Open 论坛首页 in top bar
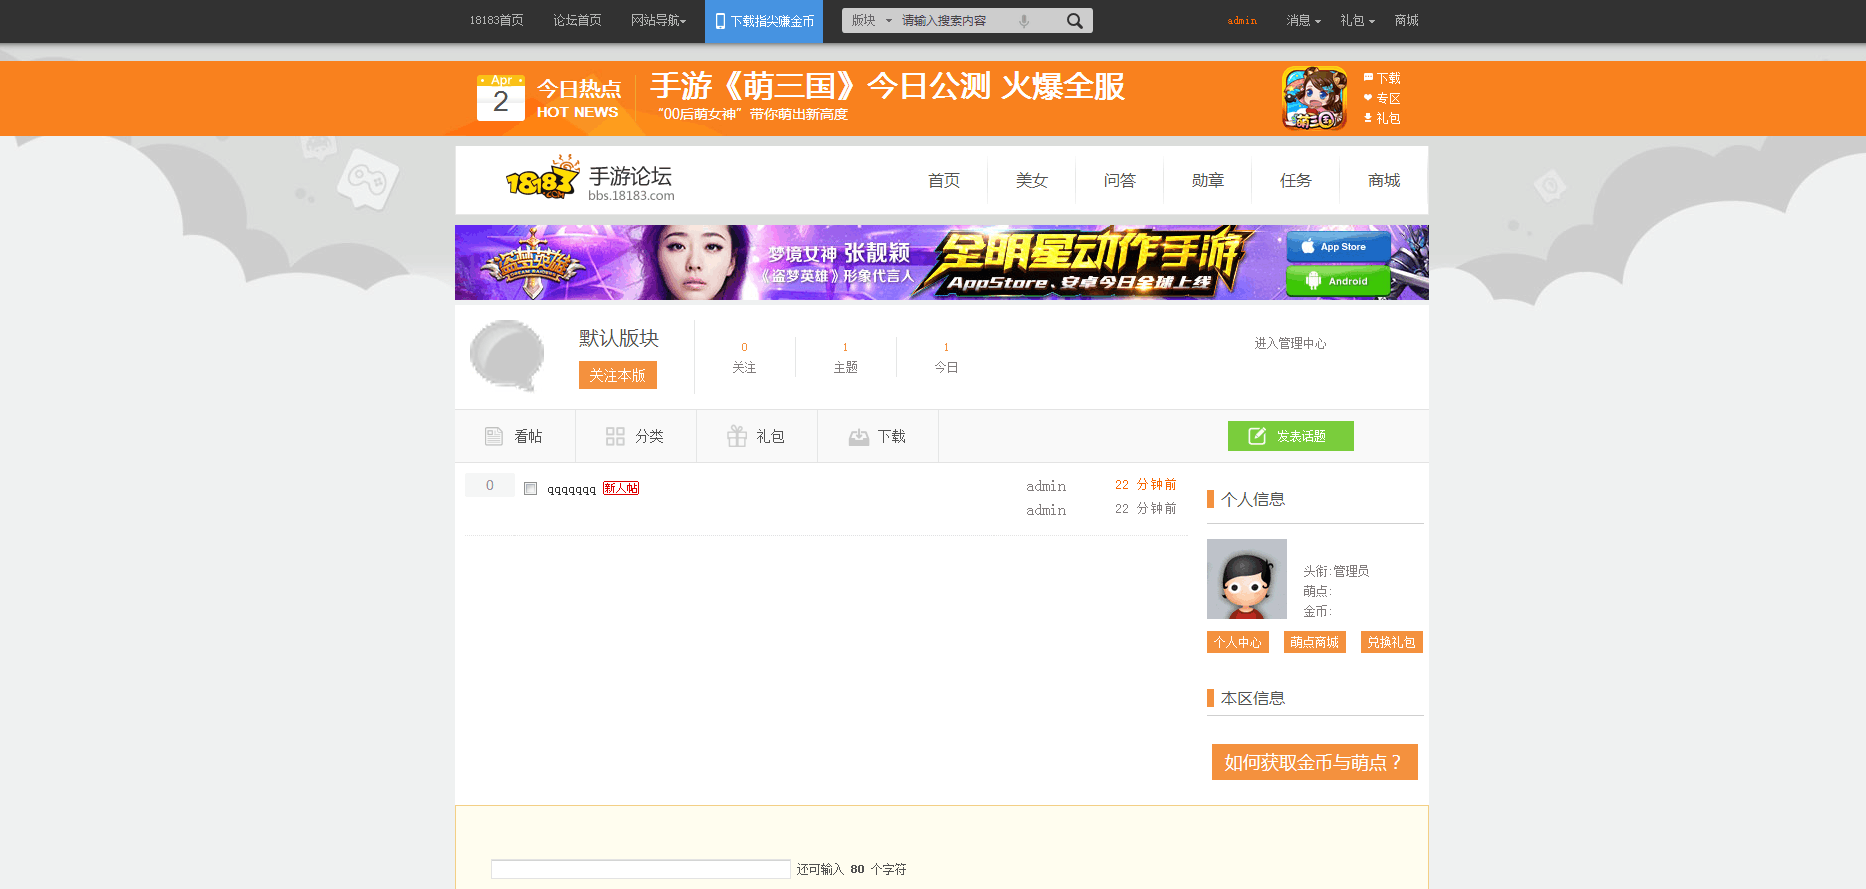This screenshot has height=889, width=1866. (x=577, y=21)
